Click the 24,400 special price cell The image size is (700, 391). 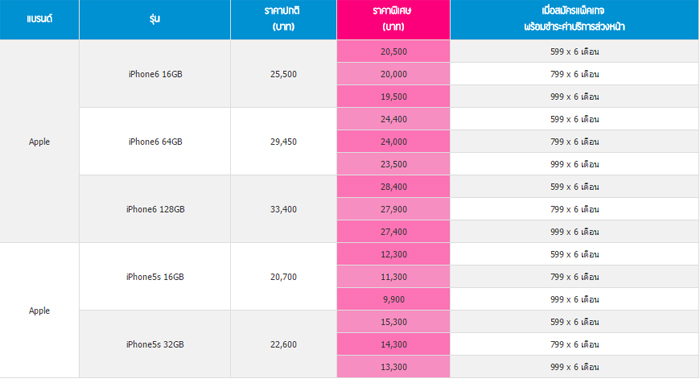tap(393, 119)
